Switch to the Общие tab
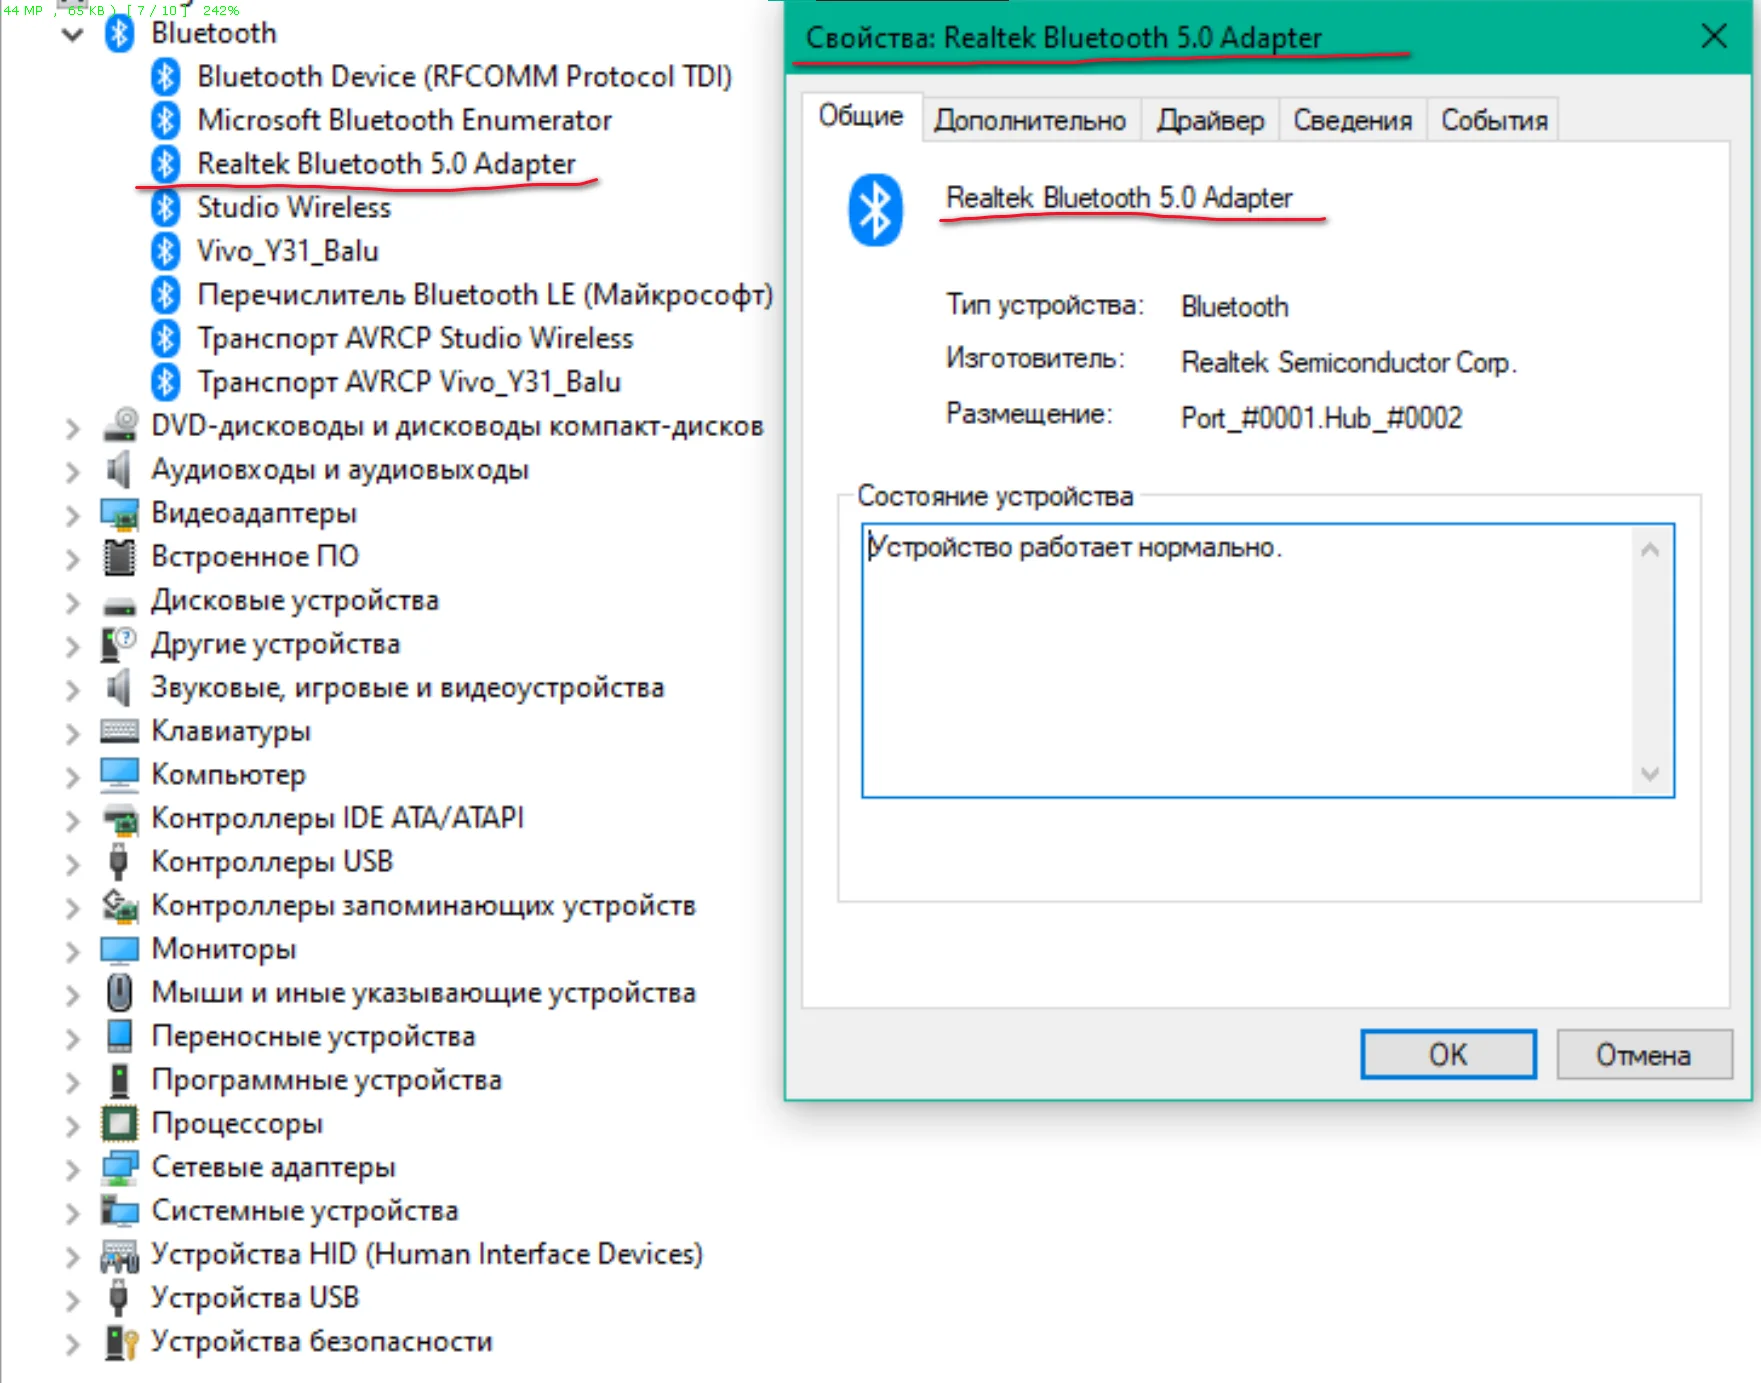Screen dimensions: 1761x1383 pos(861,117)
